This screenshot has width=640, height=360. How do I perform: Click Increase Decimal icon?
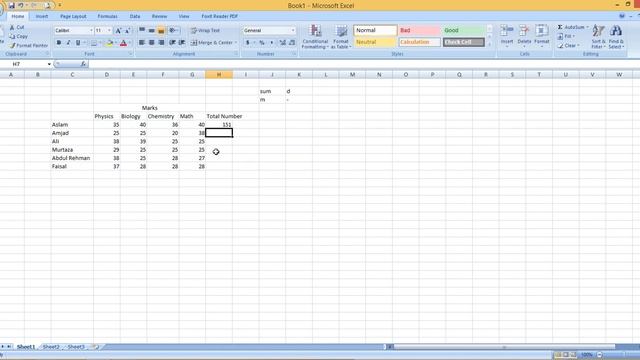point(282,42)
